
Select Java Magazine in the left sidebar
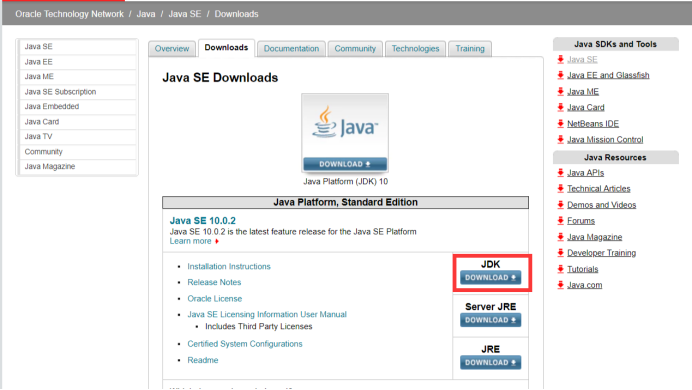pyautogui.click(x=78, y=167)
